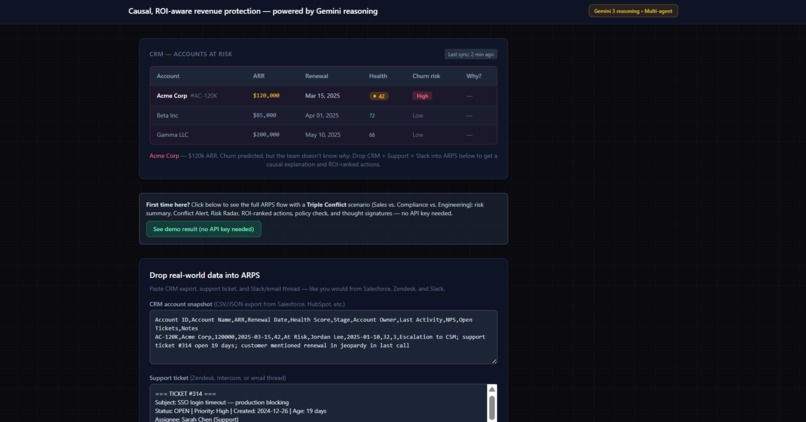
Task: Click the Churn risk column header
Action: (426, 76)
